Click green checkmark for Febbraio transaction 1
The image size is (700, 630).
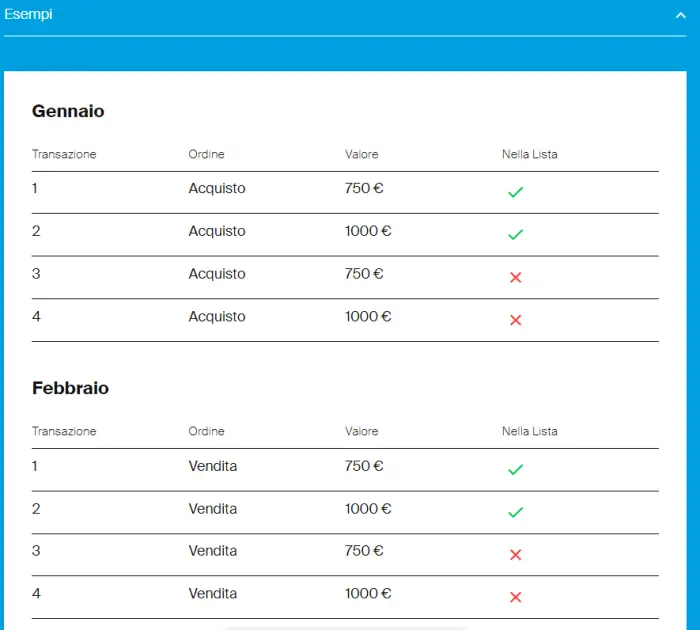point(516,470)
